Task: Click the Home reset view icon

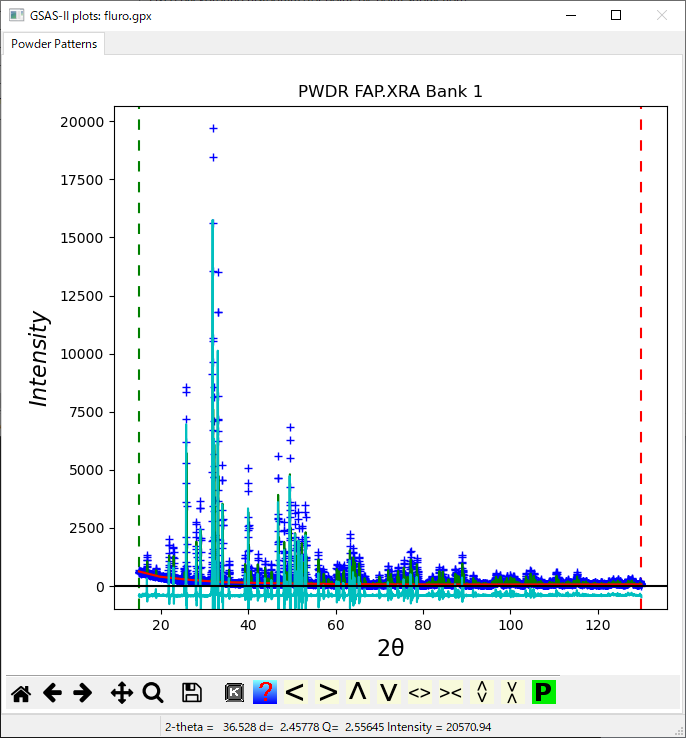Action: click(x=20, y=692)
